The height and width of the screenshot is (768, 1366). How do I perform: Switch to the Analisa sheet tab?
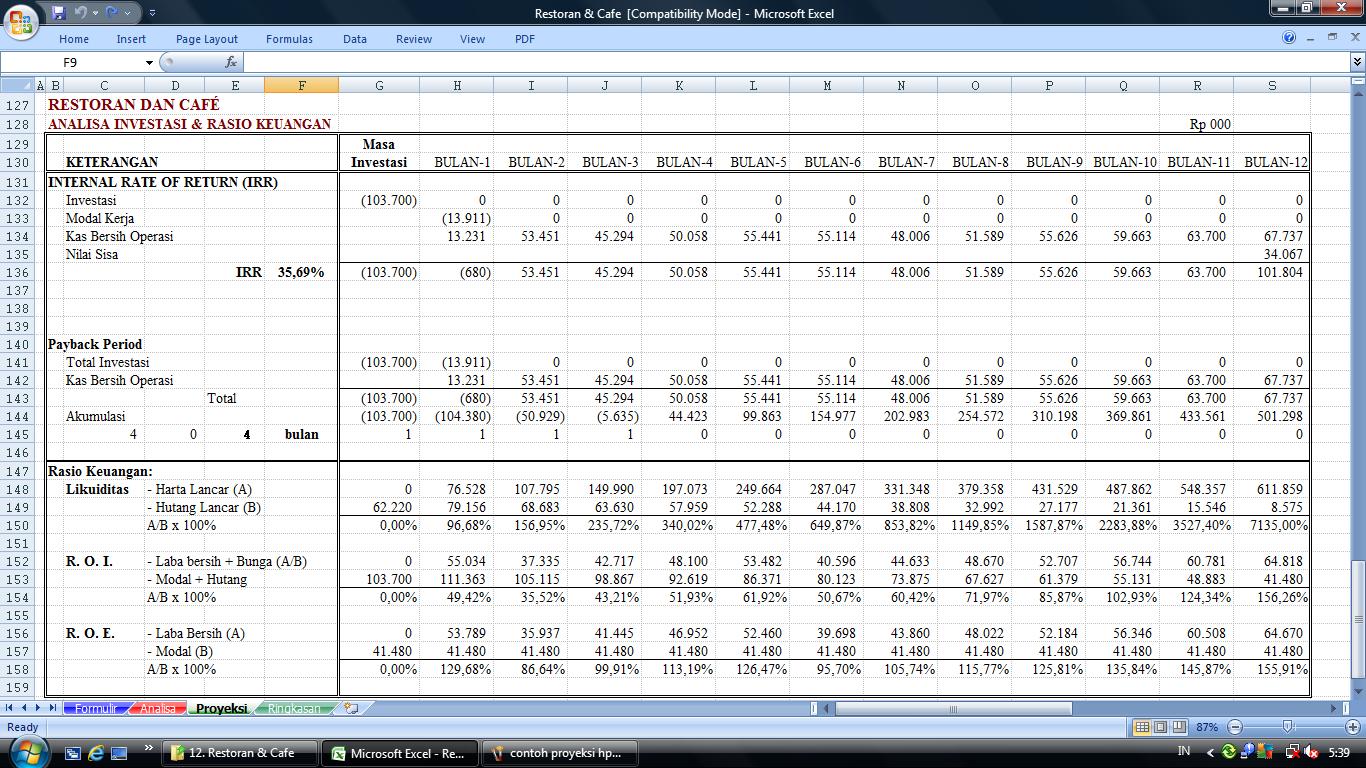158,708
